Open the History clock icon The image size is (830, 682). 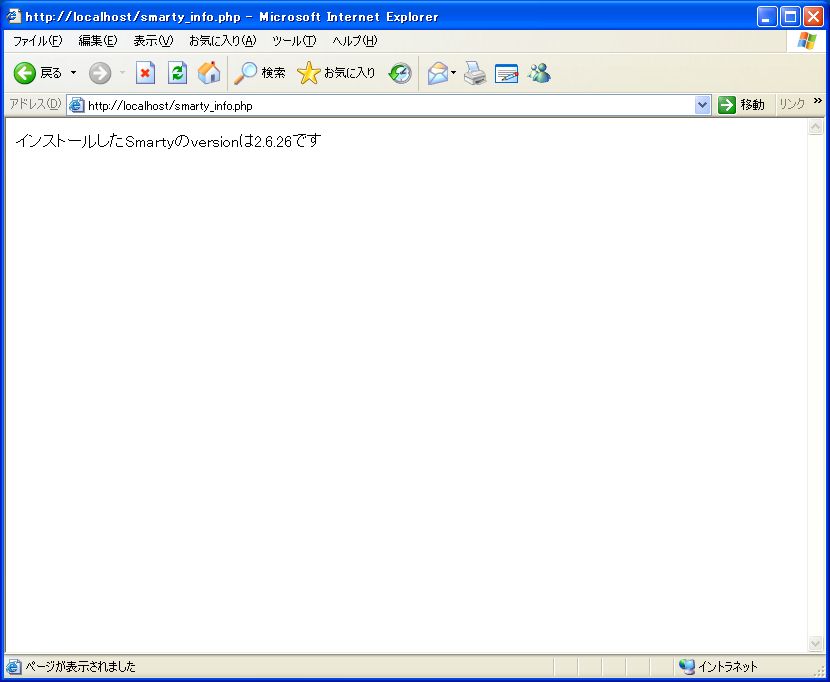pyautogui.click(x=400, y=73)
